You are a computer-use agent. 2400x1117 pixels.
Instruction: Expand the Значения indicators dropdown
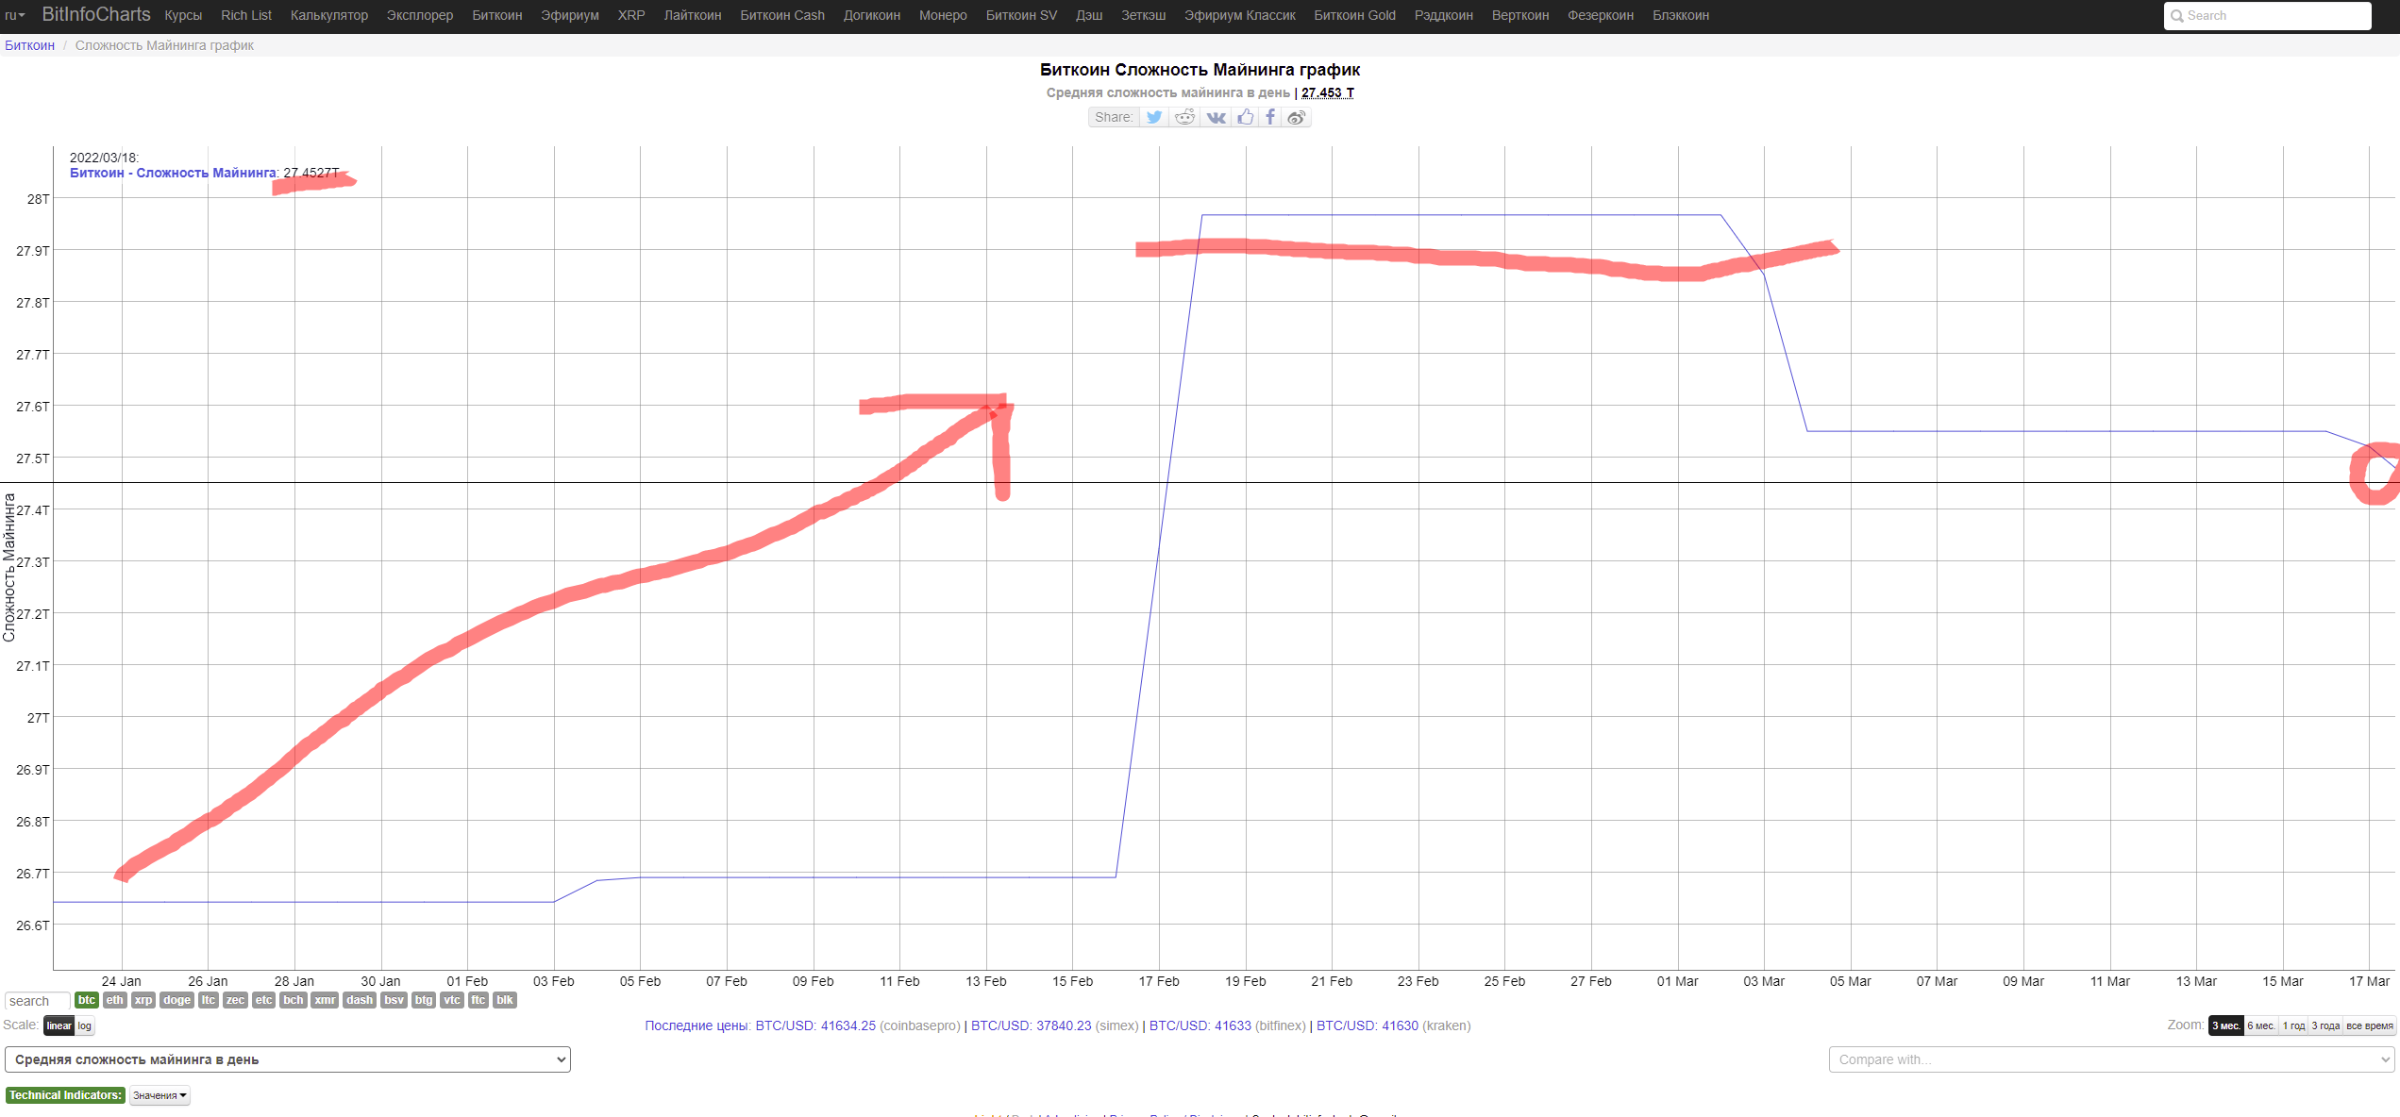(160, 1095)
